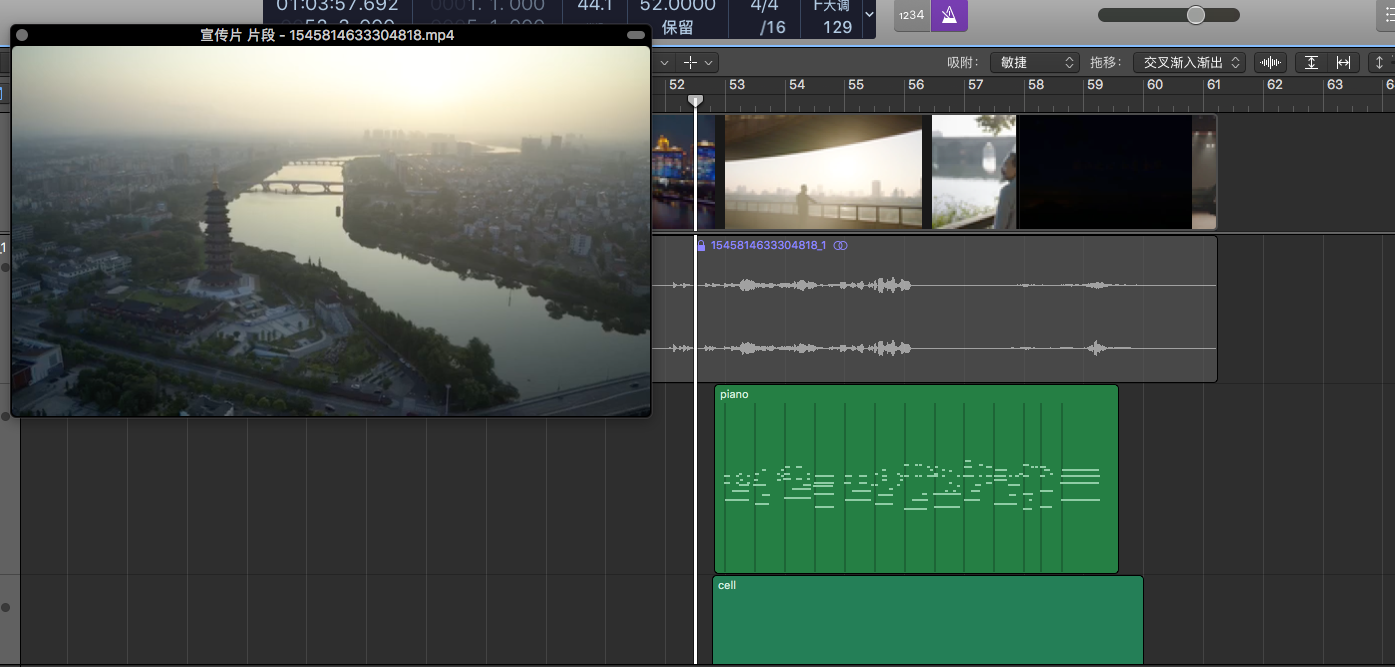Click the video thumbnail of man at railing

click(823, 172)
